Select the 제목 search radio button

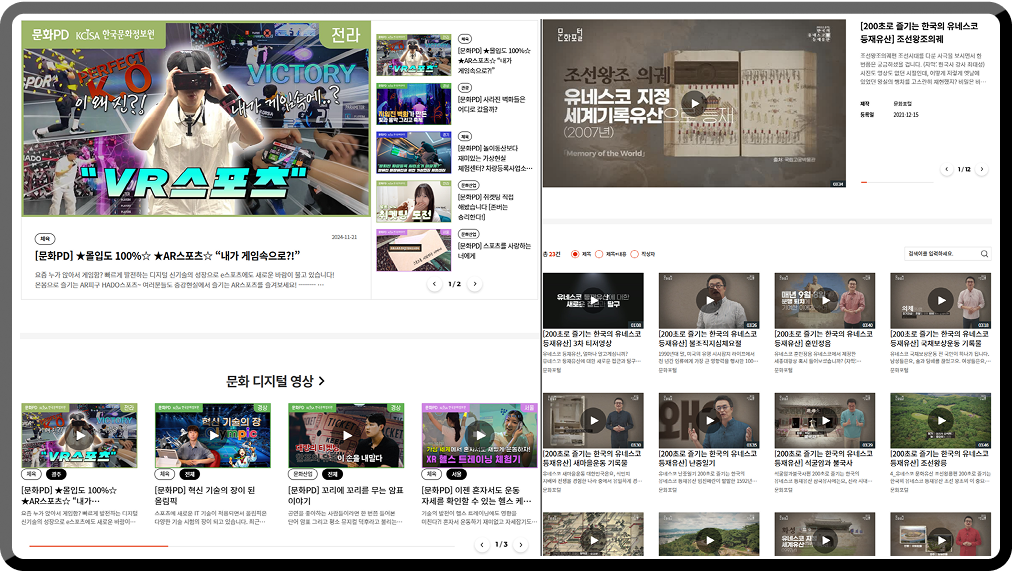coord(574,254)
